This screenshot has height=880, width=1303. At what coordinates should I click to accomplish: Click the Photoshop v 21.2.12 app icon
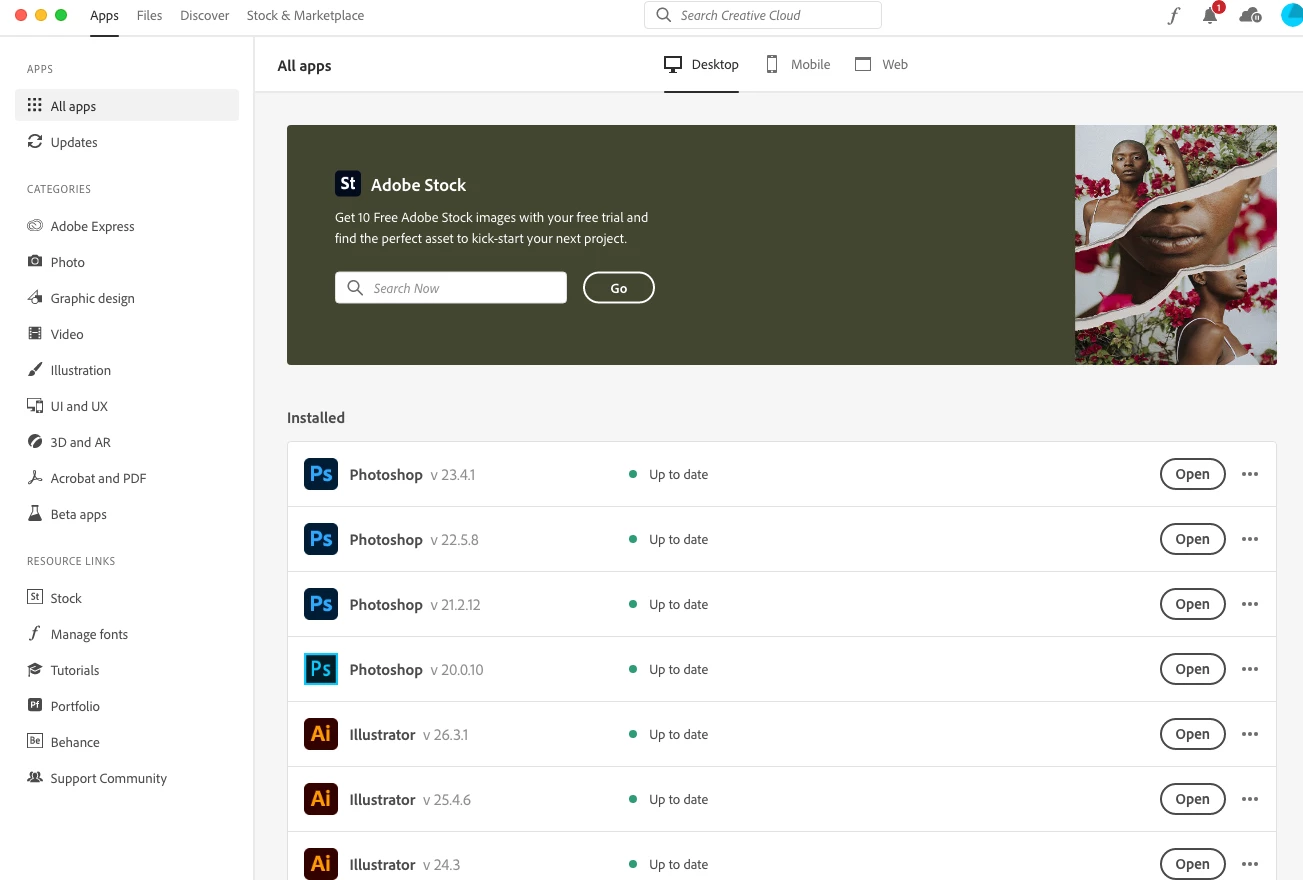[321, 604]
